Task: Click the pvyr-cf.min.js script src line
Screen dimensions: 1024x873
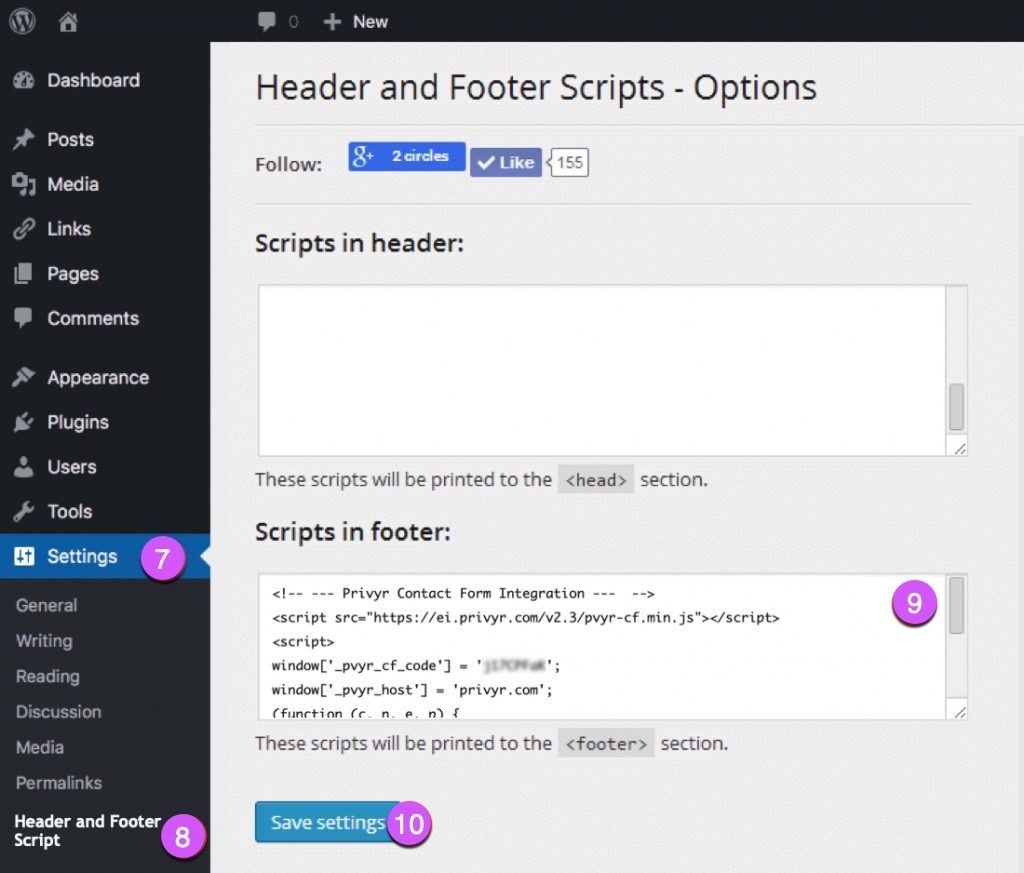Action: [526, 618]
